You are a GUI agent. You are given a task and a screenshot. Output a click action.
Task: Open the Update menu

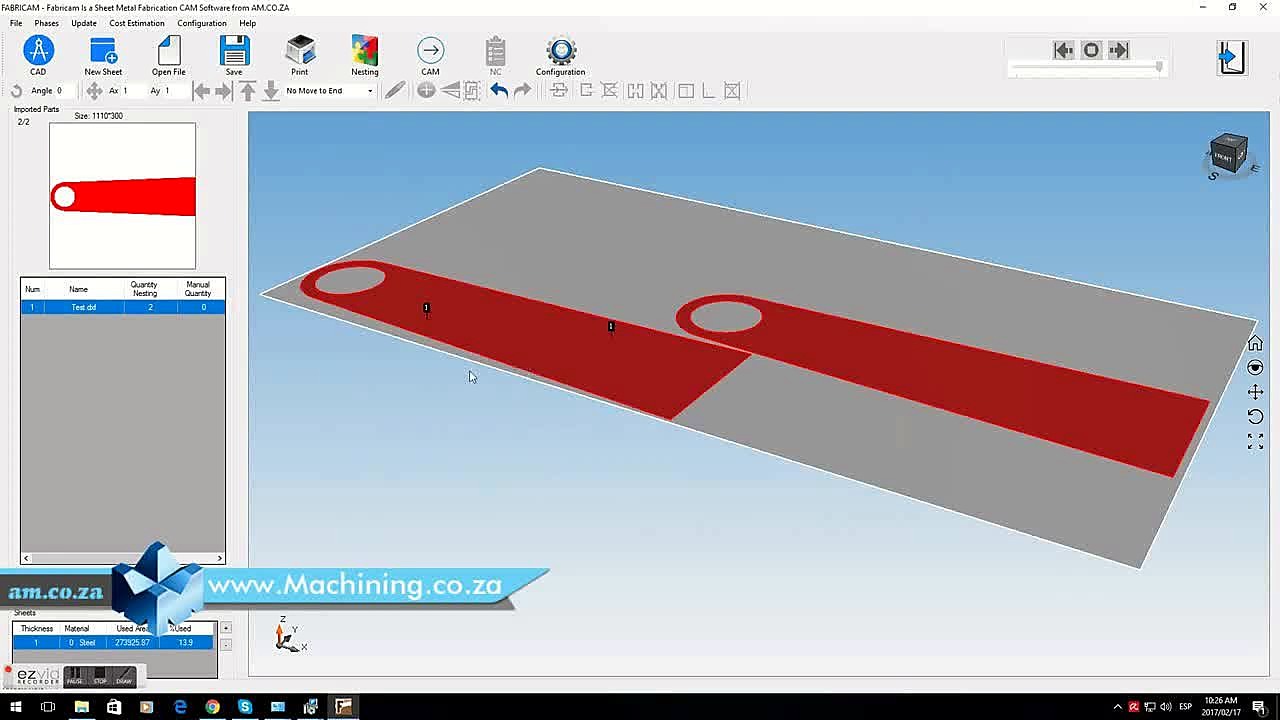click(x=84, y=23)
